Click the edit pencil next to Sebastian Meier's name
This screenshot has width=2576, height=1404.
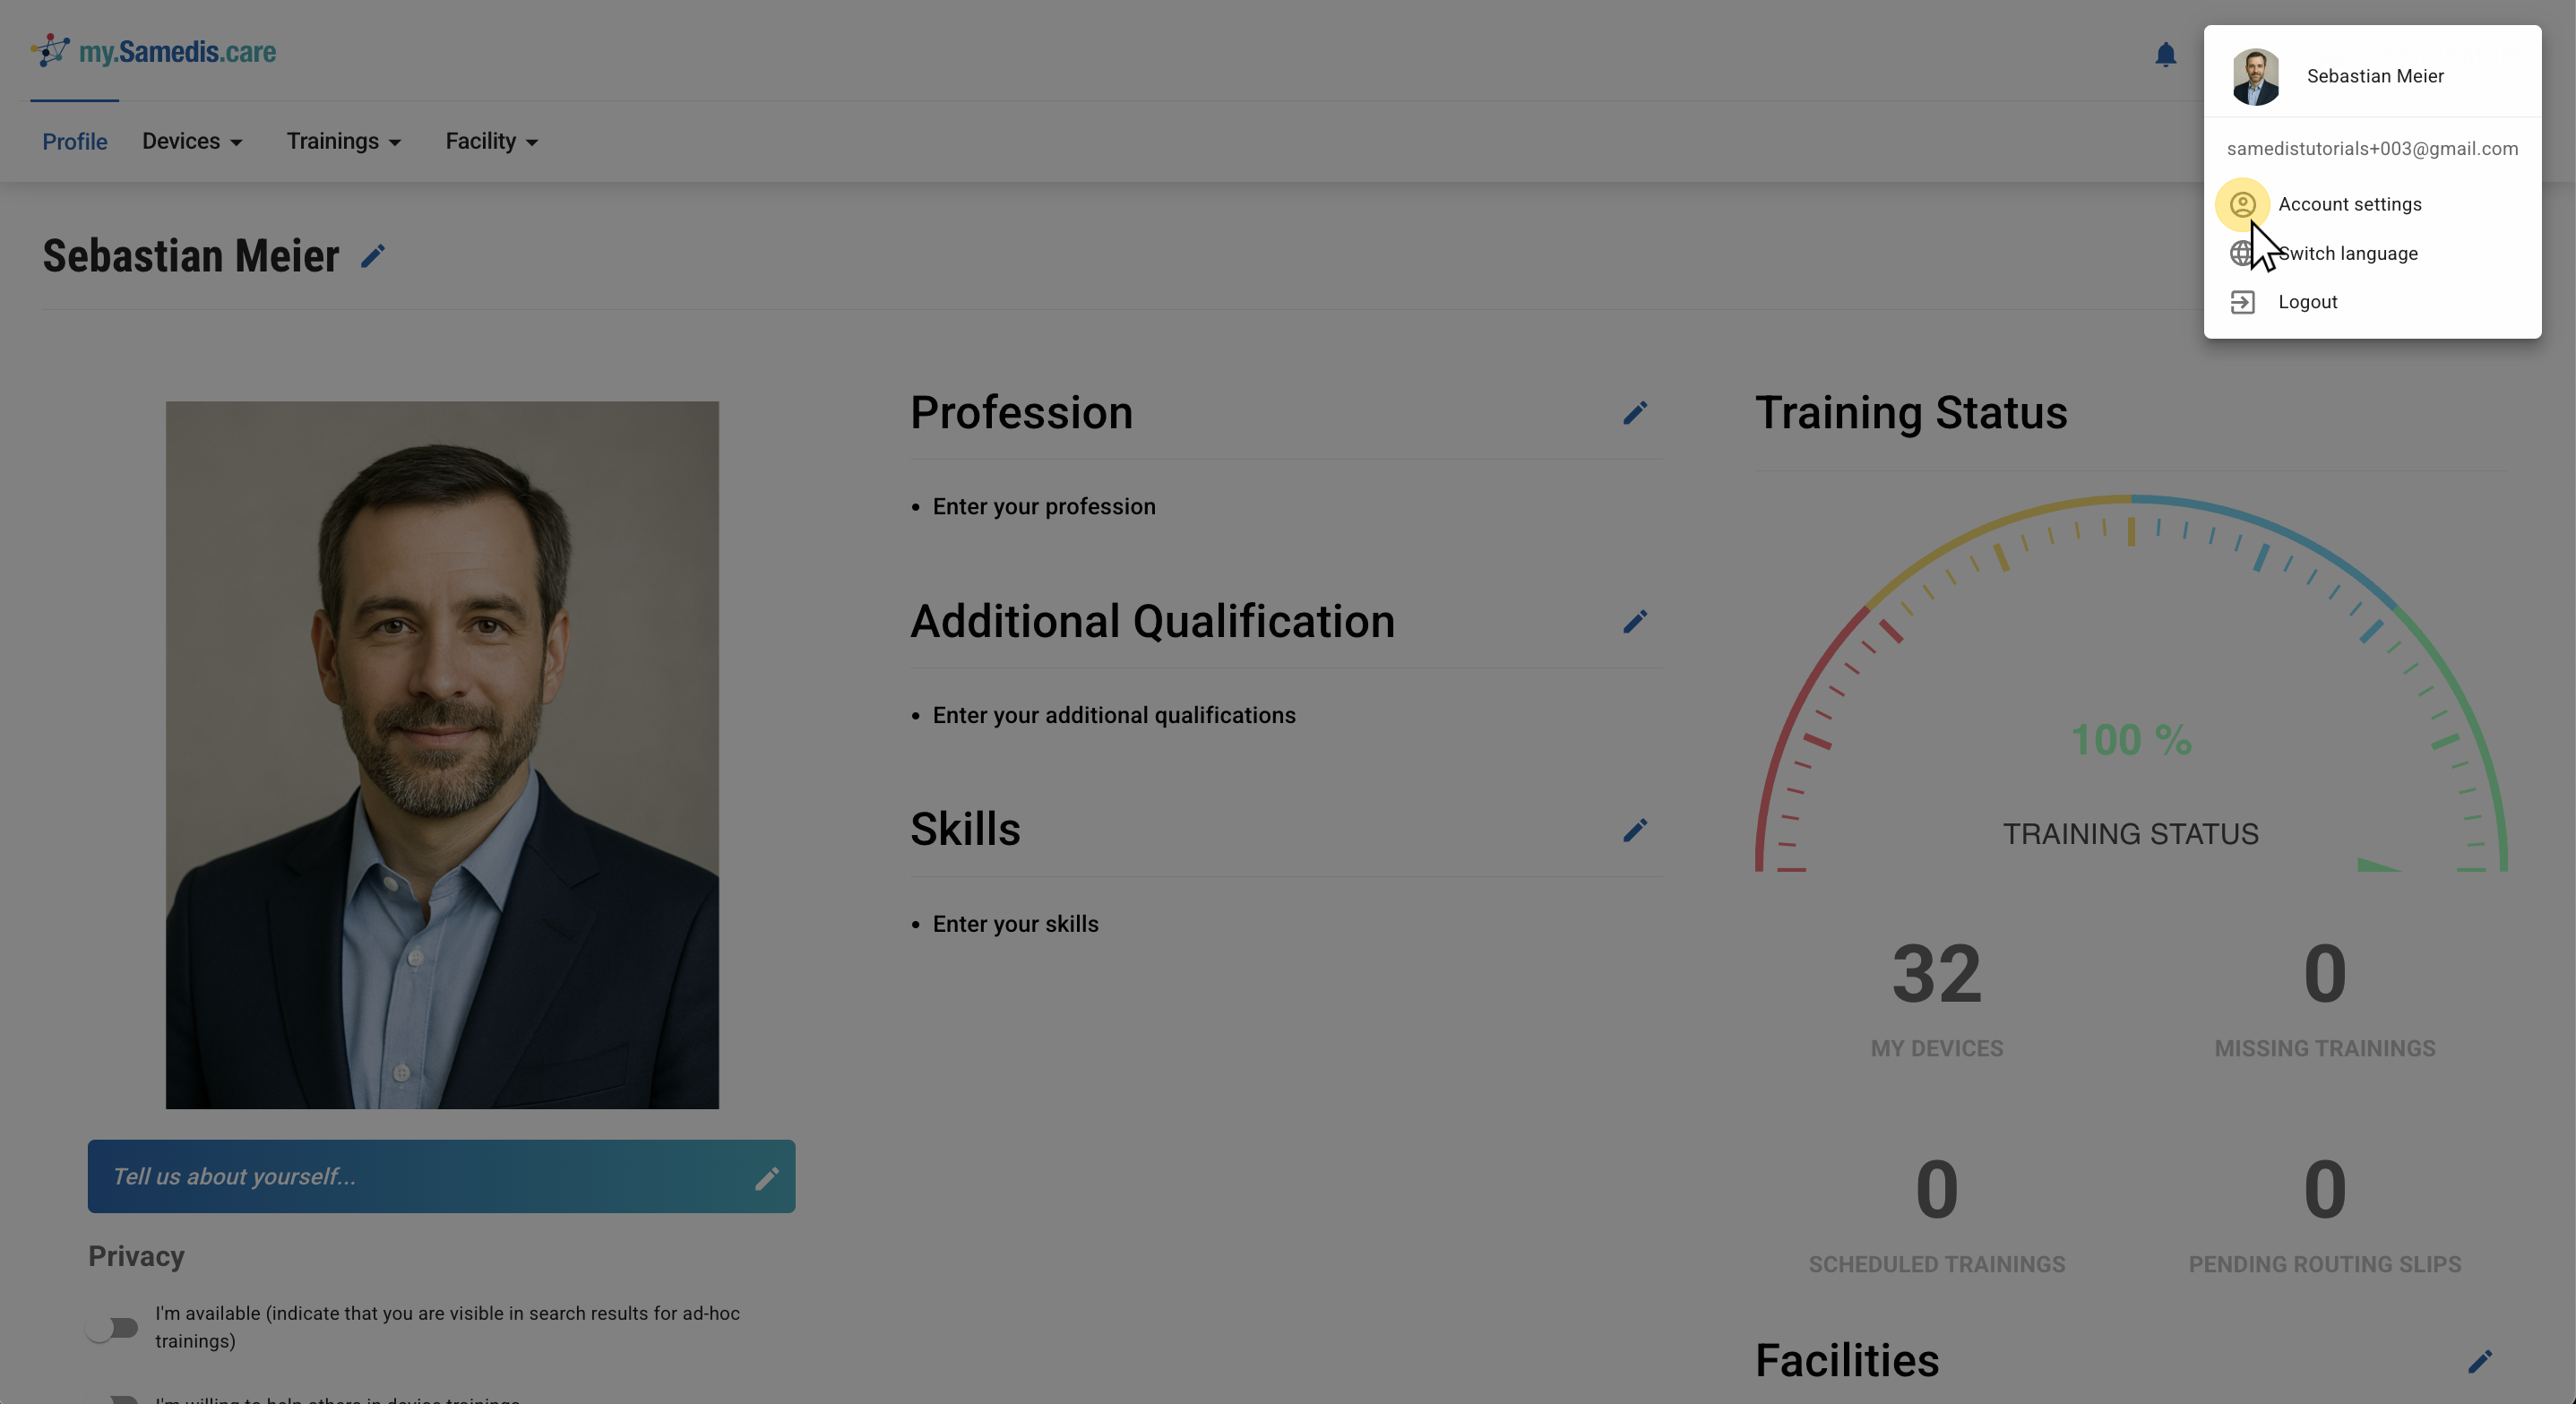[373, 257]
